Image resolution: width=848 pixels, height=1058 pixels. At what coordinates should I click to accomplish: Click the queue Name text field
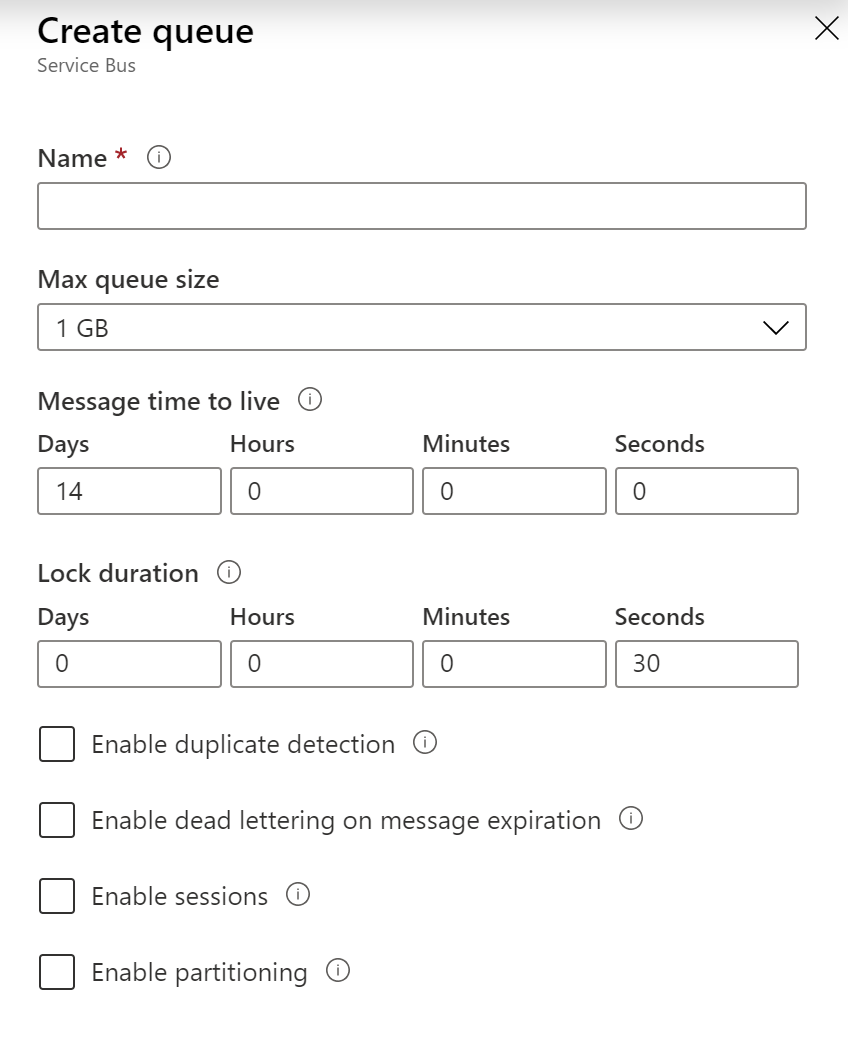click(421, 206)
